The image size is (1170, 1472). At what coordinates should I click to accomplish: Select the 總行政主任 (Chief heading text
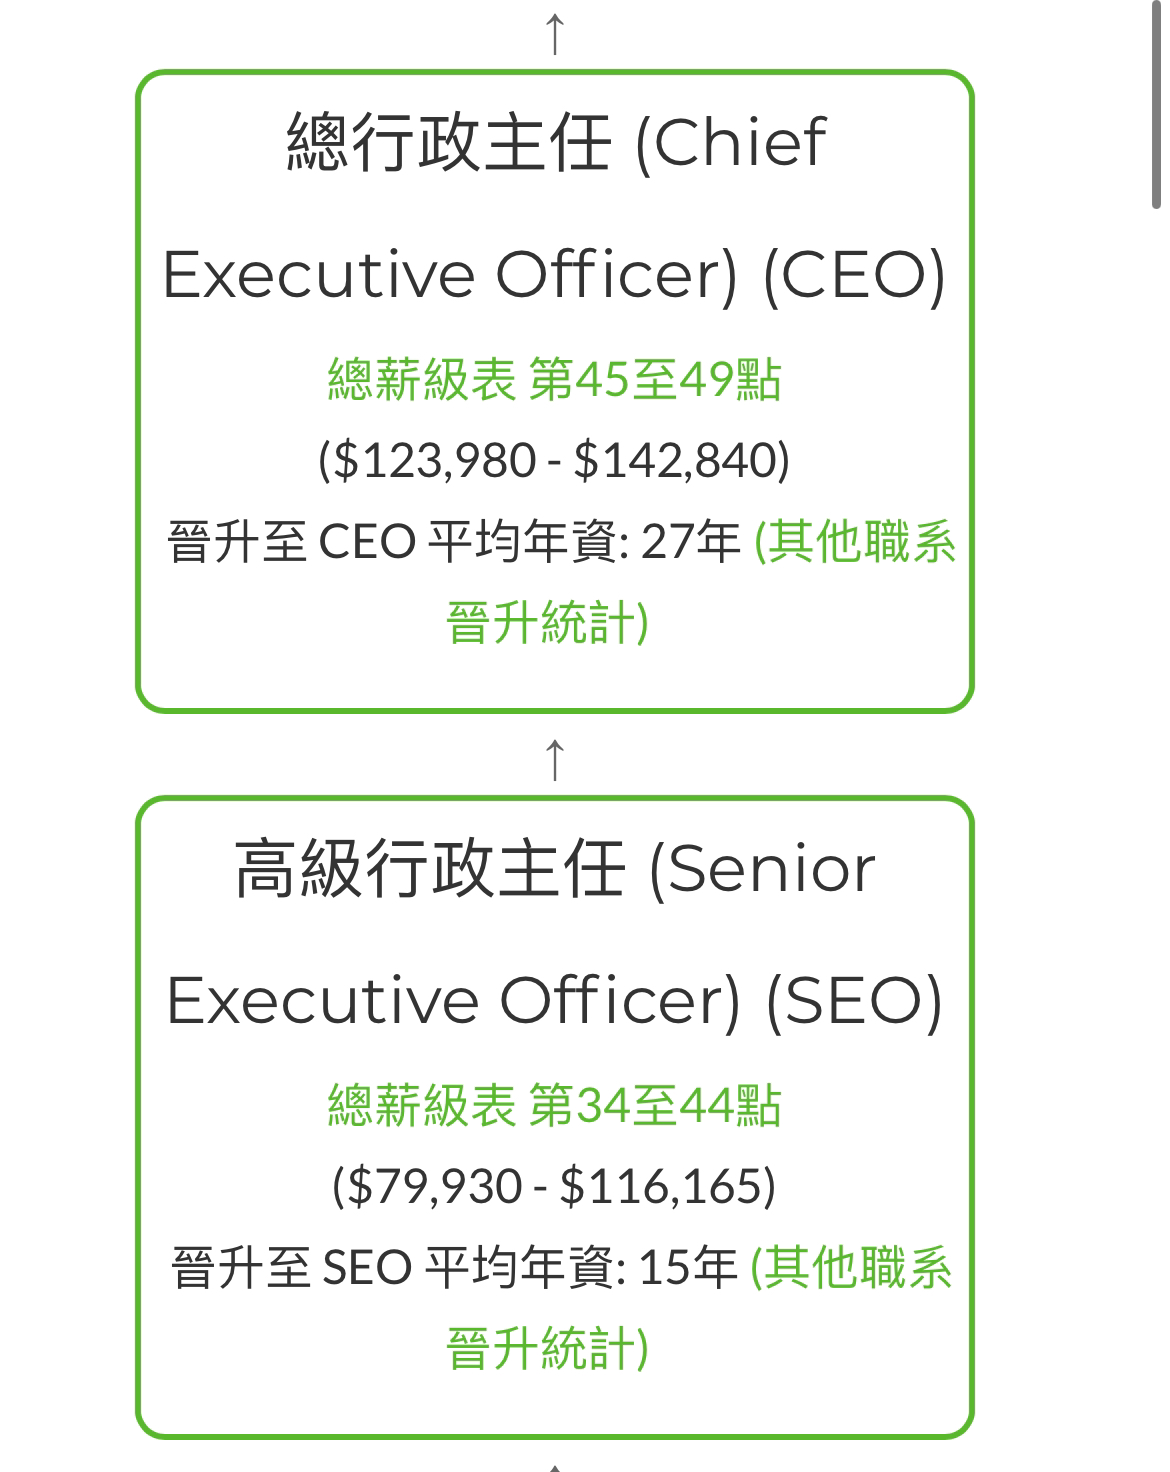(556, 142)
